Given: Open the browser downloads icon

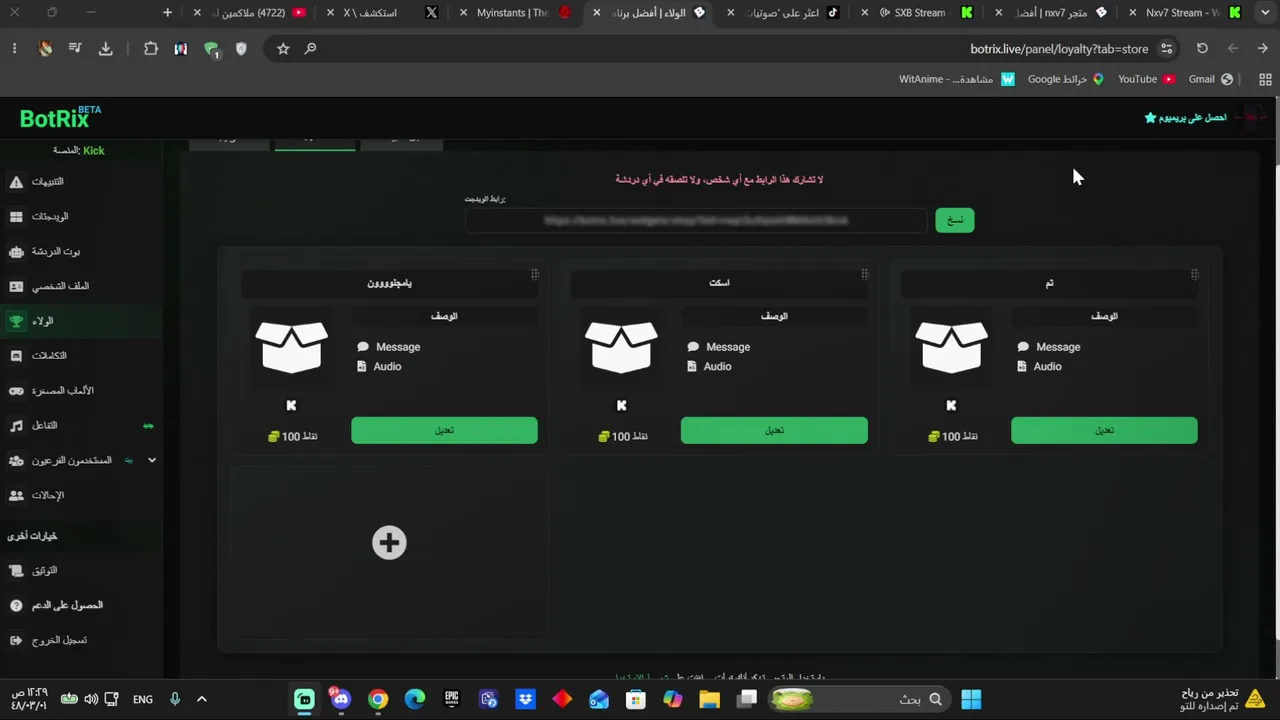Looking at the screenshot, I should [x=105, y=48].
